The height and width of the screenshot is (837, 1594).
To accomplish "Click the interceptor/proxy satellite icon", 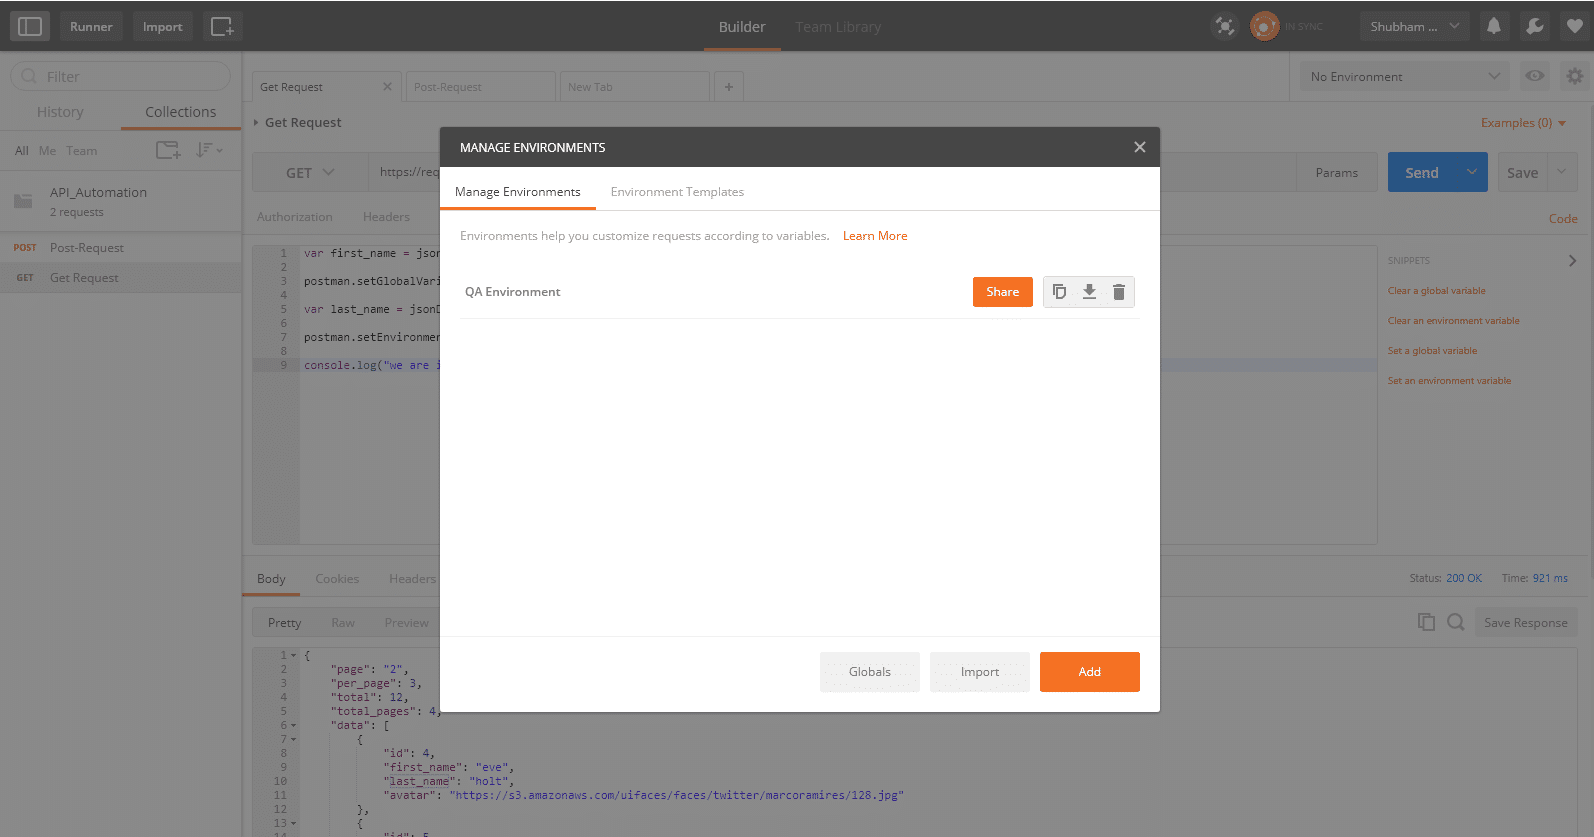I will (x=1225, y=26).
